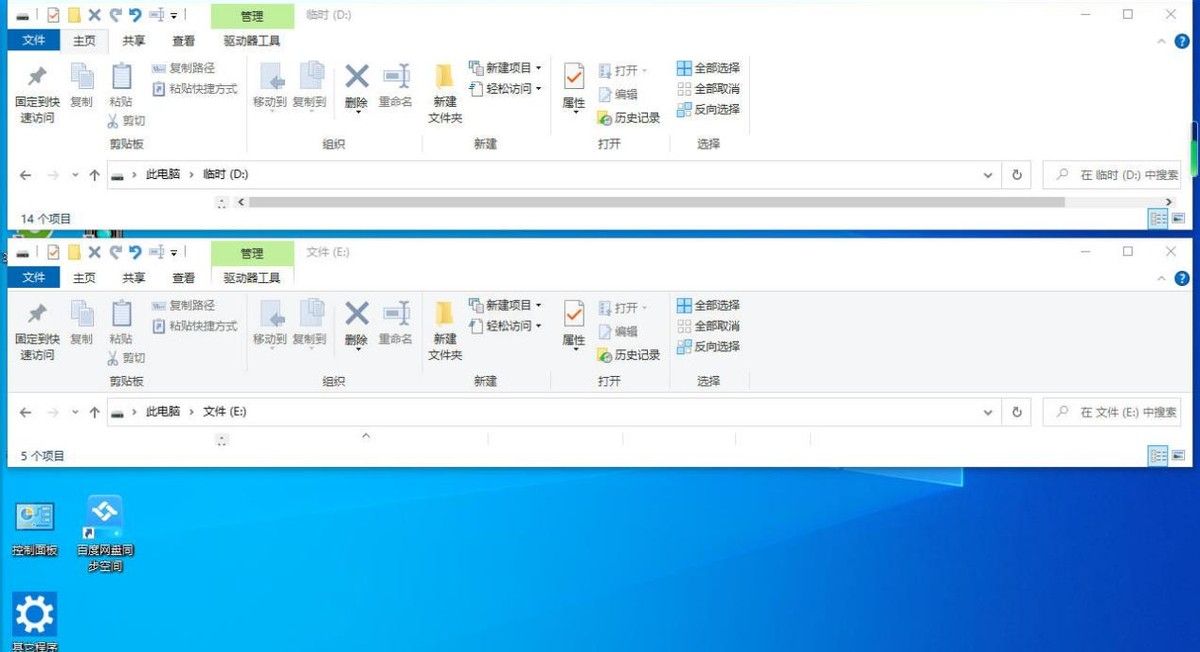Open the gear settings desktop icon
1200x652 pixels.
[34, 621]
